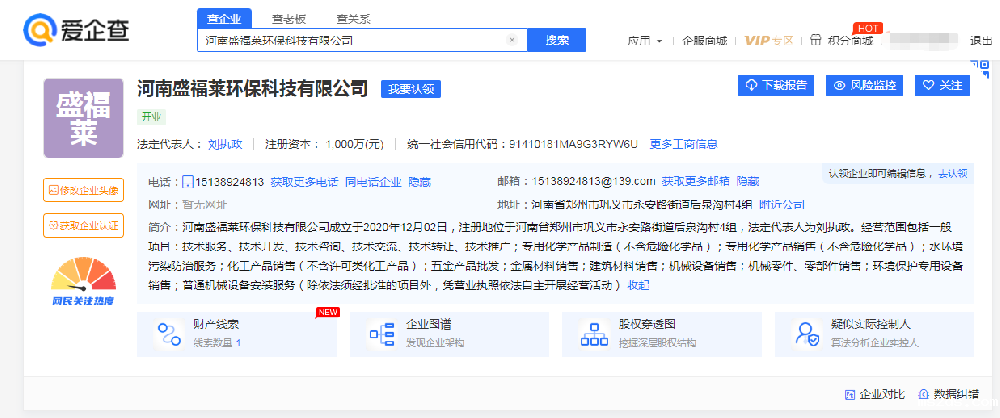Click 数据纠错 at bottom
The width and height of the screenshot is (1000, 418).
point(948,394)
